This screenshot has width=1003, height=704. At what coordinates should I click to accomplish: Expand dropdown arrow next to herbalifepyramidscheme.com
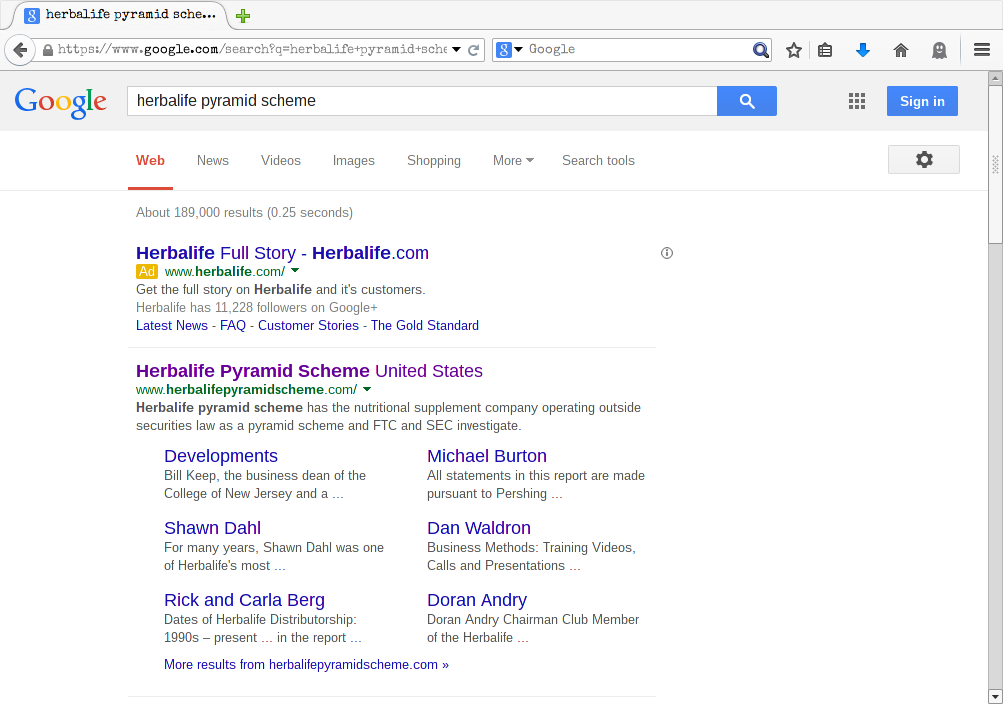367,389
